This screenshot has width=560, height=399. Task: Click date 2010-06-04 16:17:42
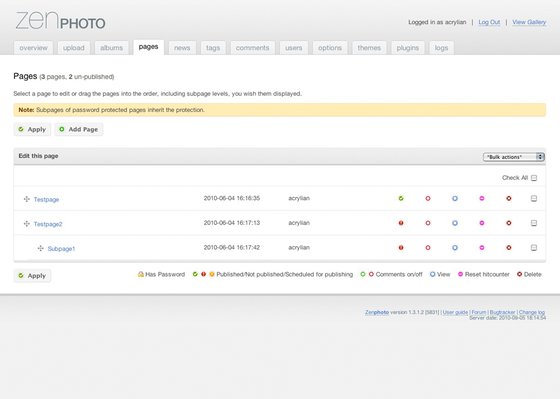tap(232, 248)
